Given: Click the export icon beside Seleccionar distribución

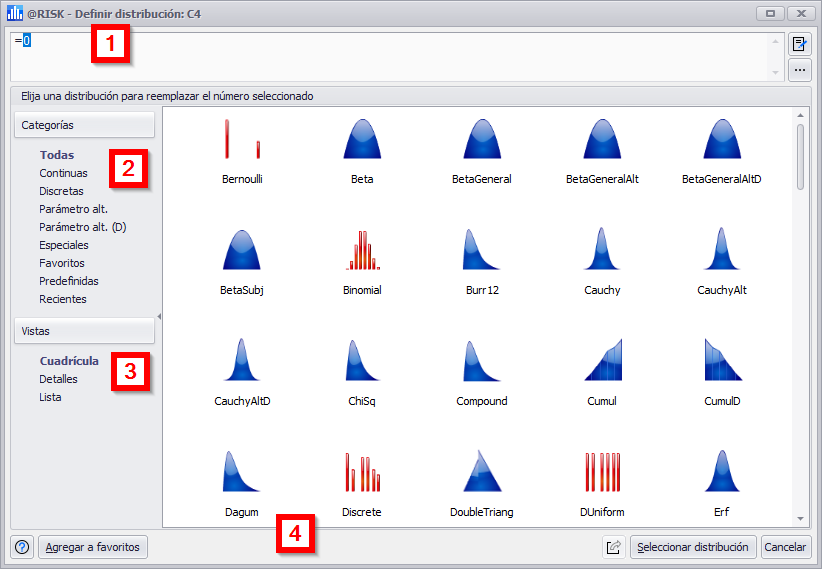Looking at the screenshot, I should (x=613, y=547).
